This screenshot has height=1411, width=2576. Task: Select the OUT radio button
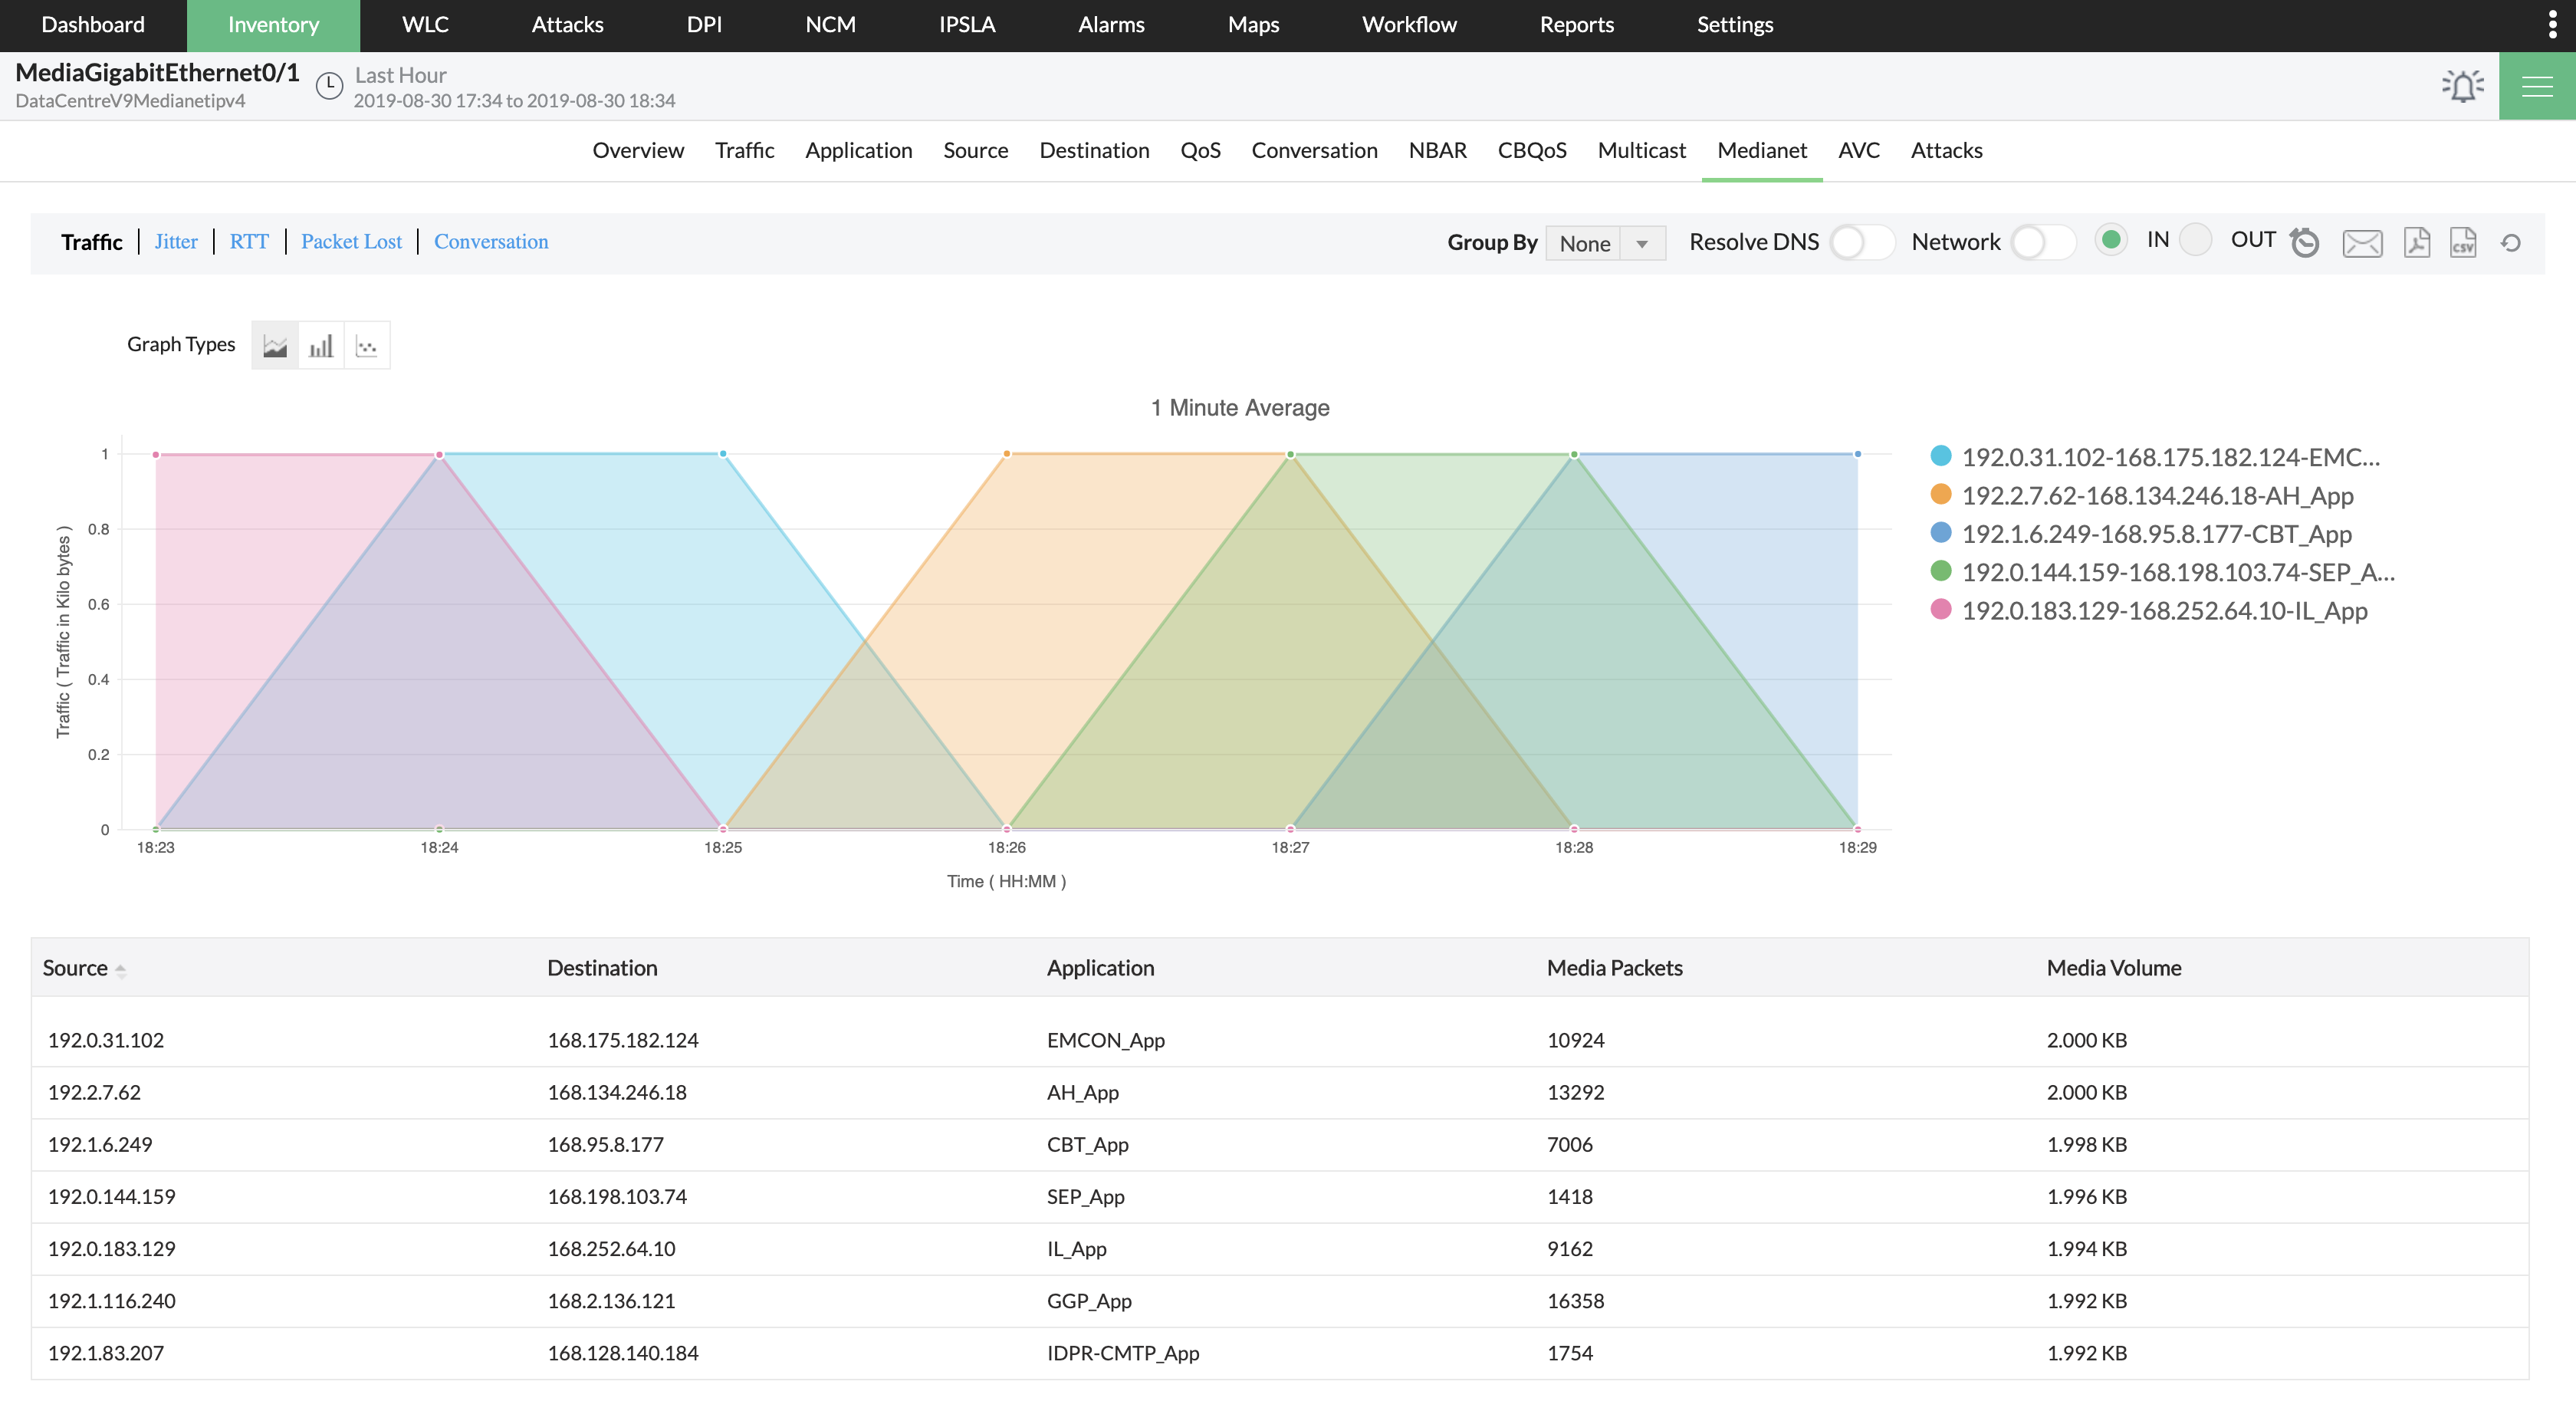[x=2195, y=240]
